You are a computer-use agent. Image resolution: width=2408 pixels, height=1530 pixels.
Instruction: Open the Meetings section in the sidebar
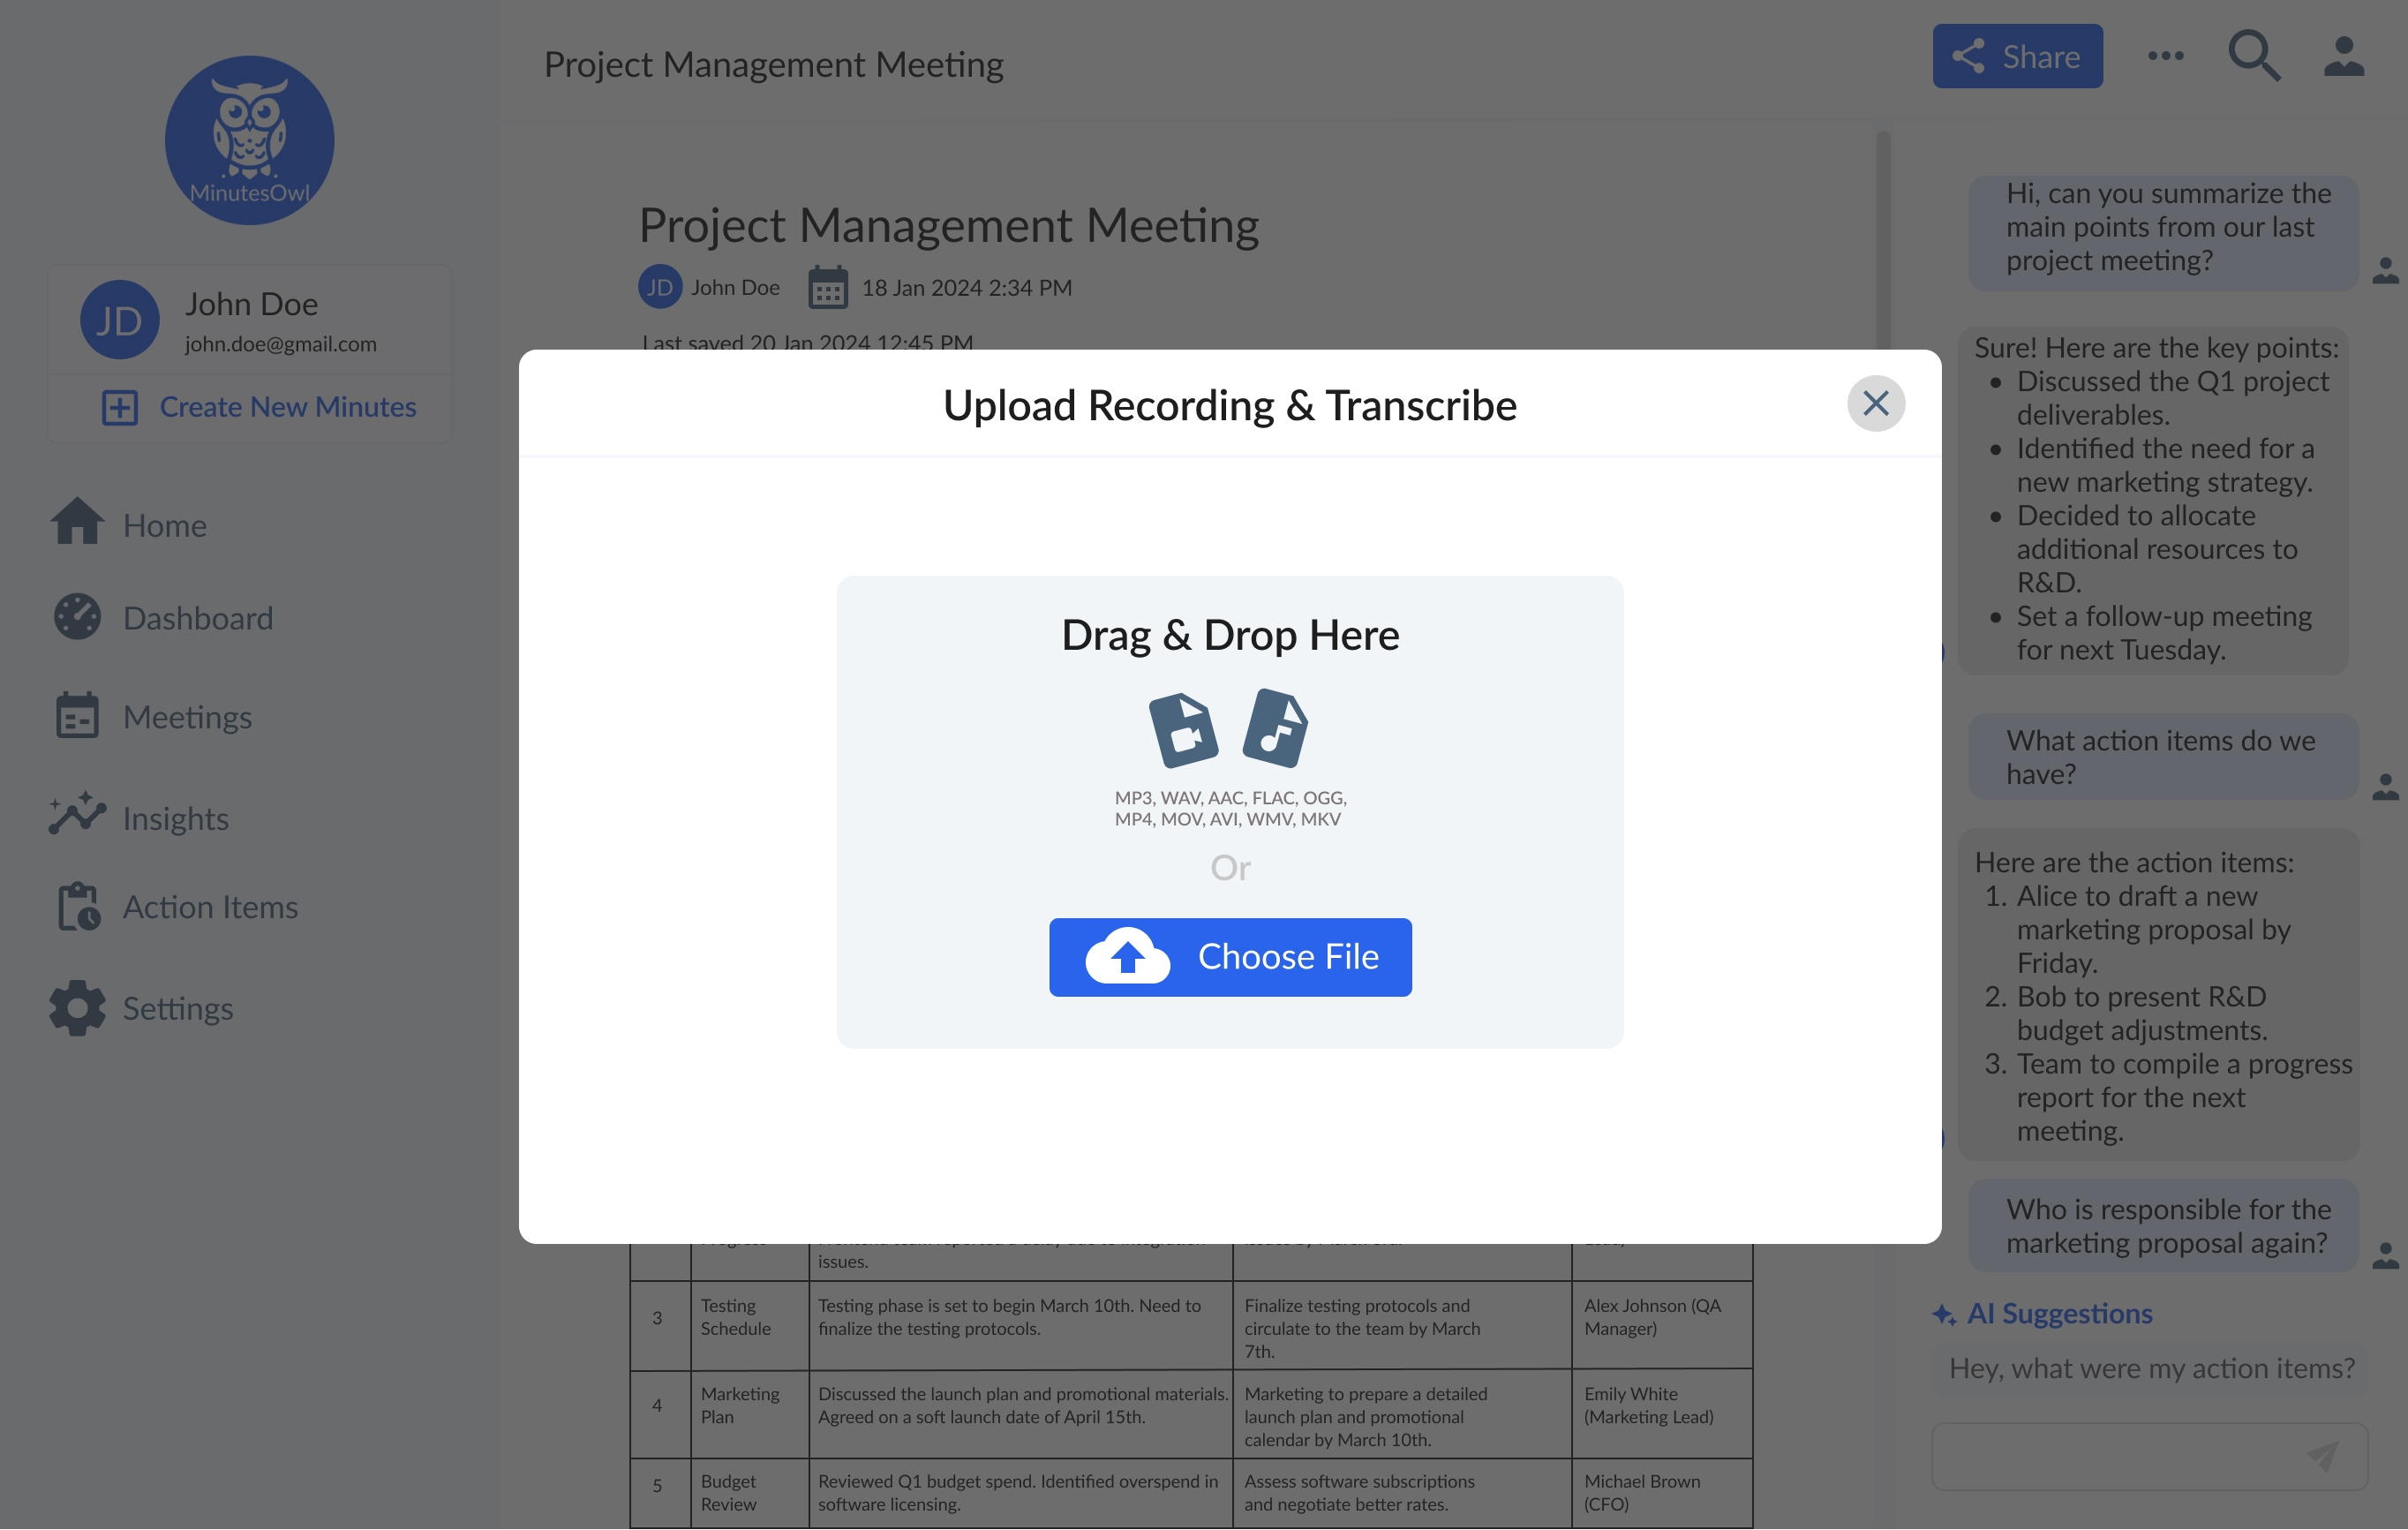pos(186,716)
